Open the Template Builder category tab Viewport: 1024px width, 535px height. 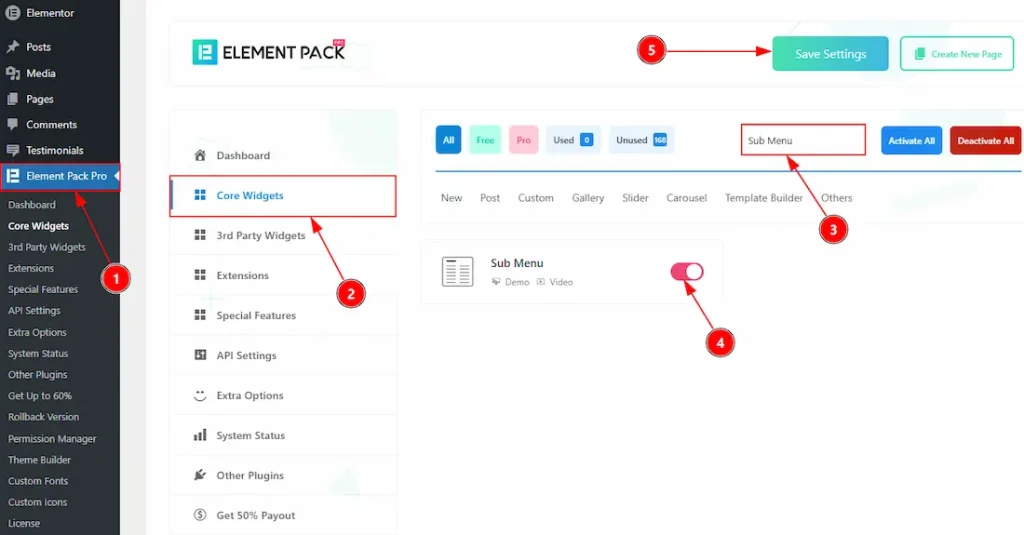tap(763, 198)
